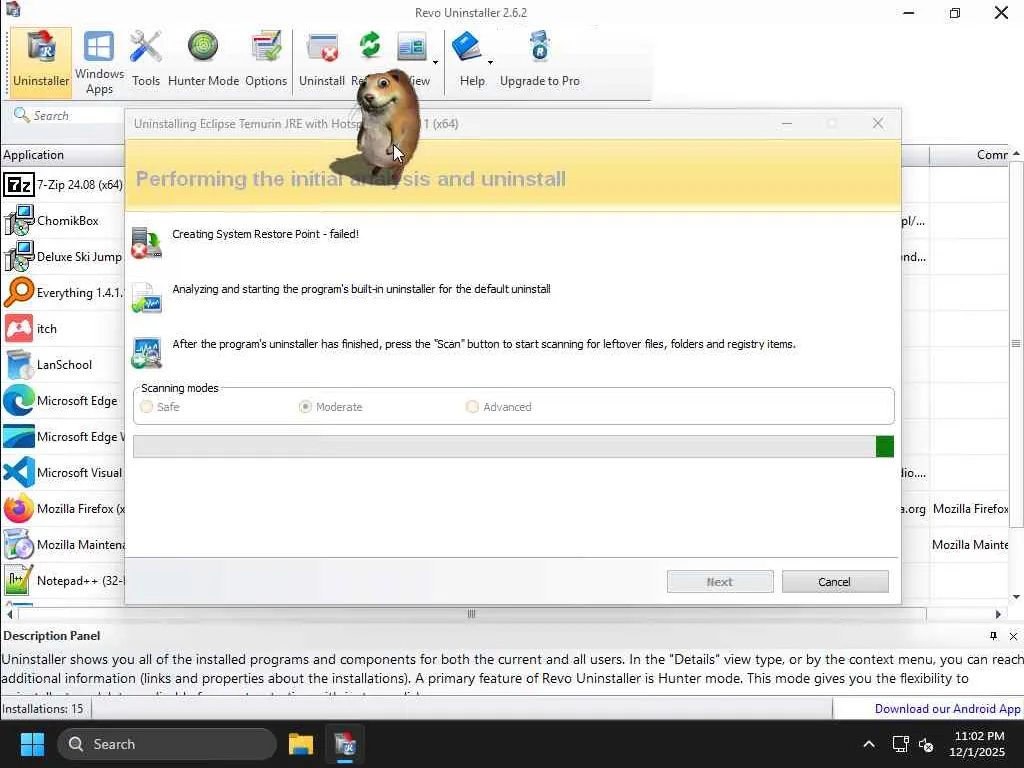Open the Uninstaller toolbar button
The height and width of the screenshot is (768, 1024).
pyautogui.click(x=41, y=61)
